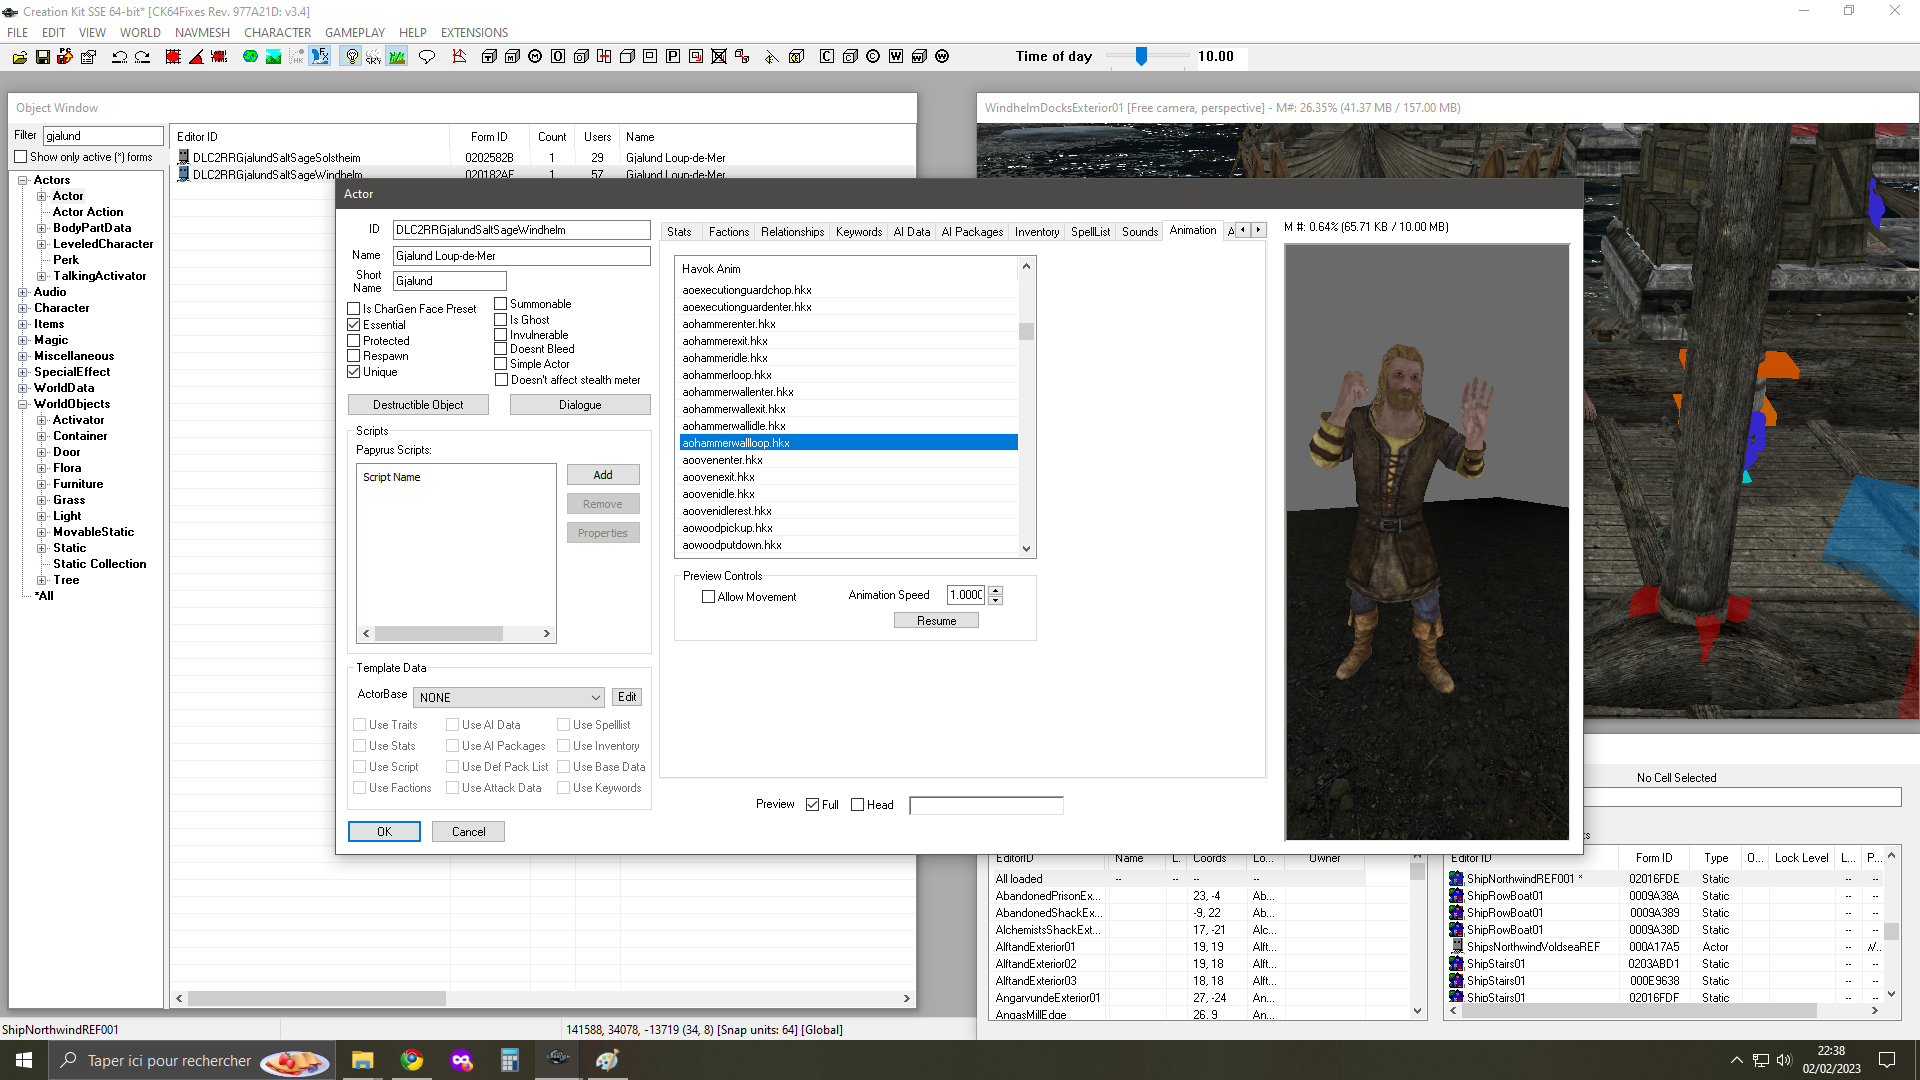Toggle the grass display icon
The height and width of the screenshot is (1080, 1920).
tap(397, 57)
